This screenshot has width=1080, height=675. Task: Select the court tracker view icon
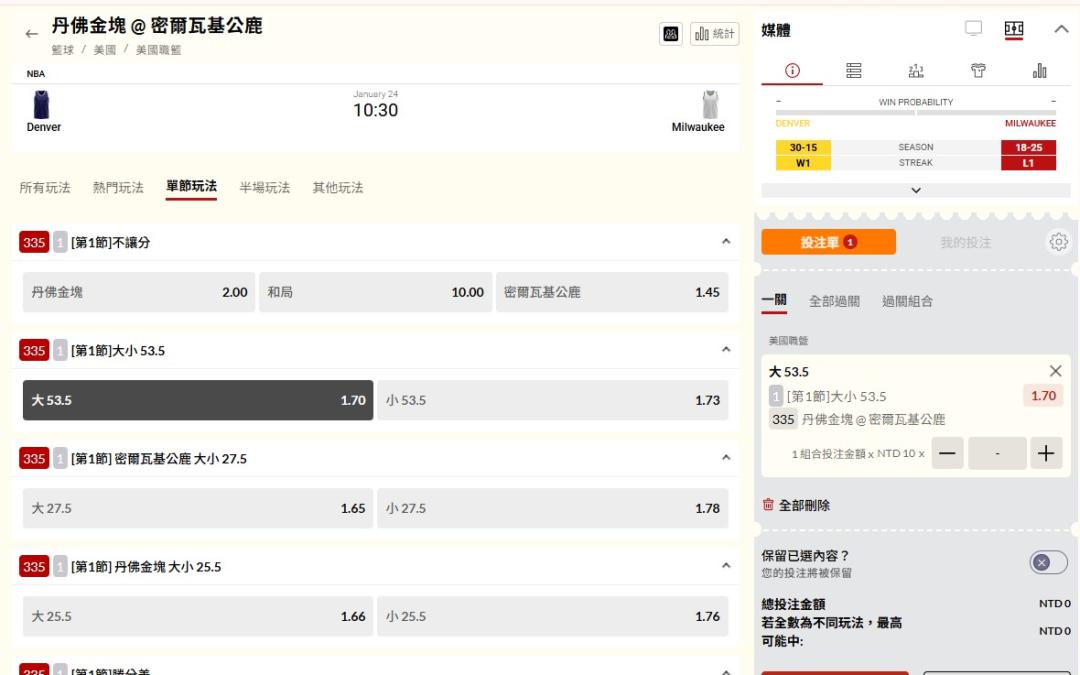click(x=1014, y=29)
